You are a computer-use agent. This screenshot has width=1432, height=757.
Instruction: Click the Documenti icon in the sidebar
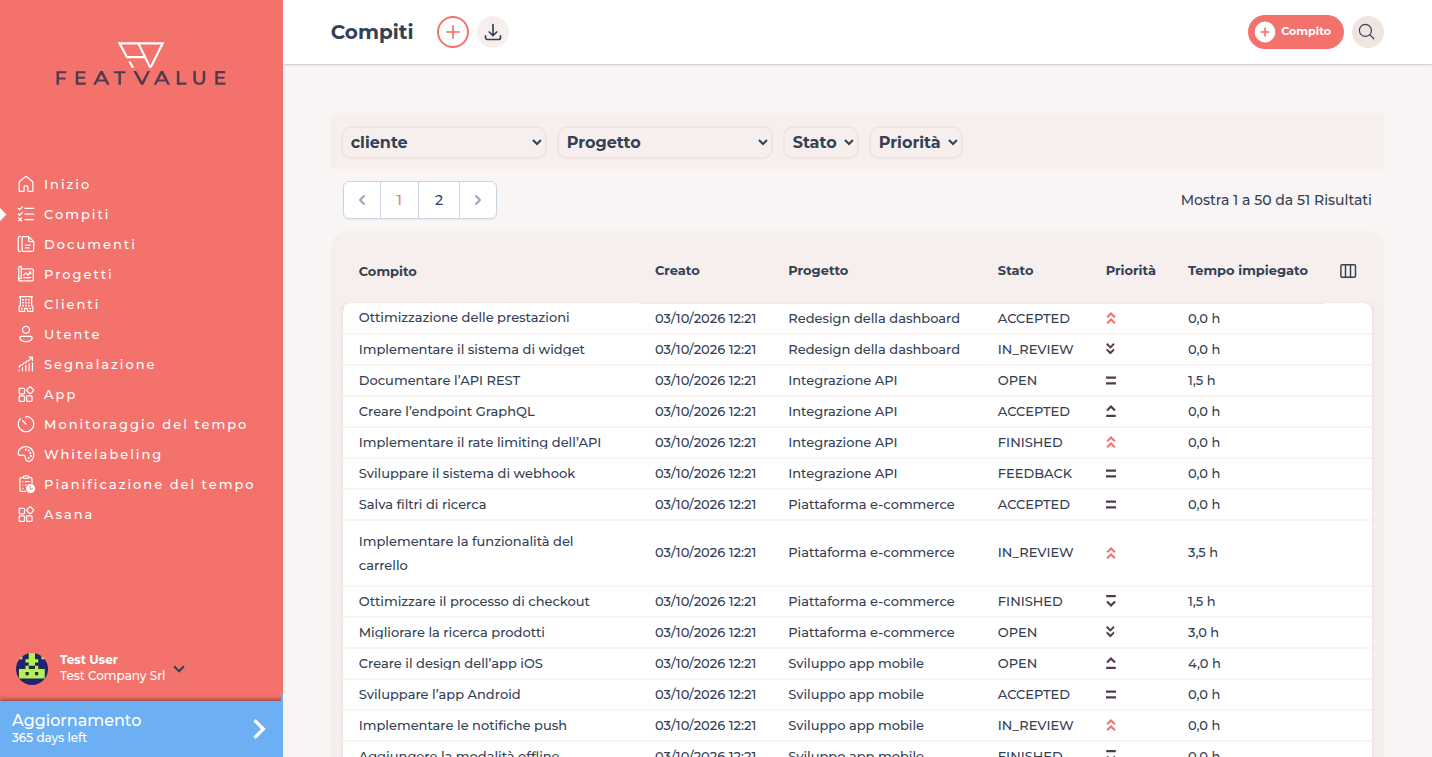(26, 244)
